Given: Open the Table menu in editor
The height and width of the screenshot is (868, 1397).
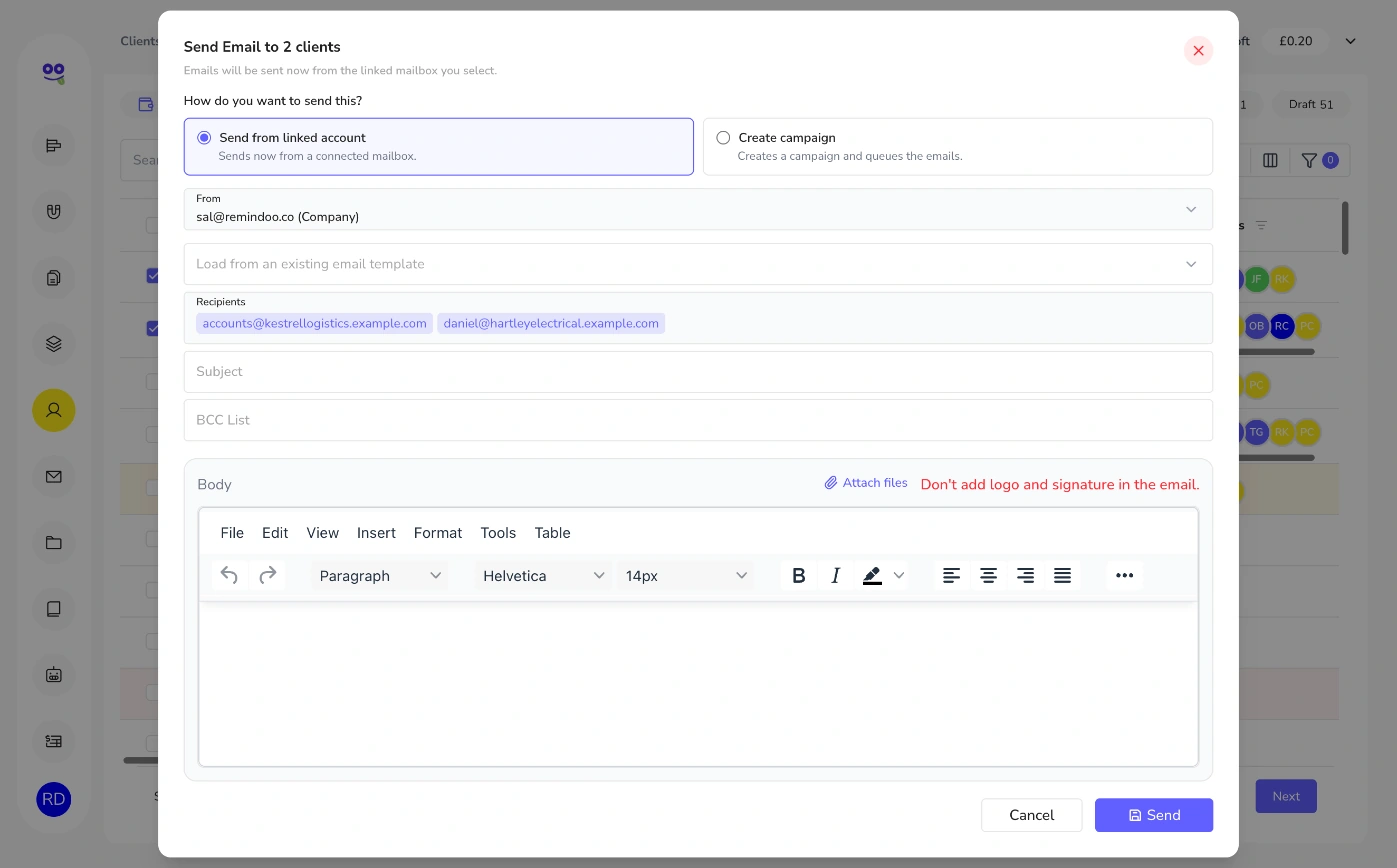Looking at the screenshot, I should click(552, 533).
